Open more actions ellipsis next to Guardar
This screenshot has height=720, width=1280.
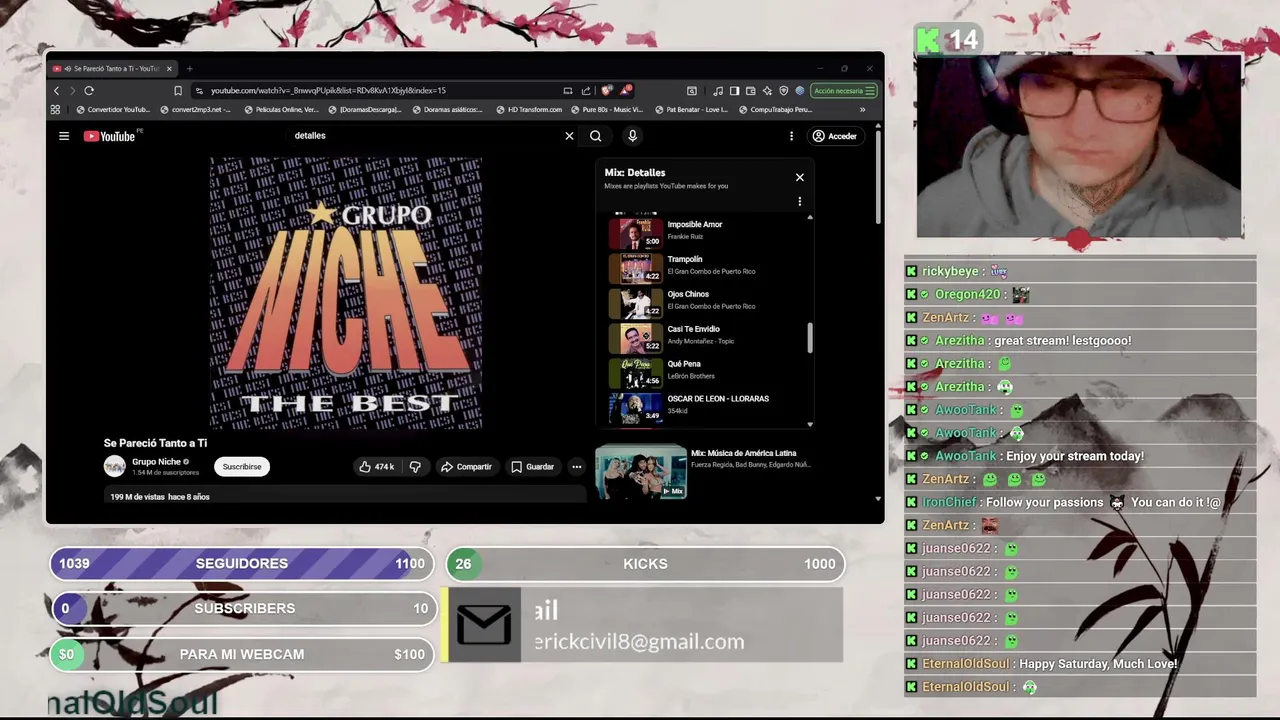[x=577, y=467]
